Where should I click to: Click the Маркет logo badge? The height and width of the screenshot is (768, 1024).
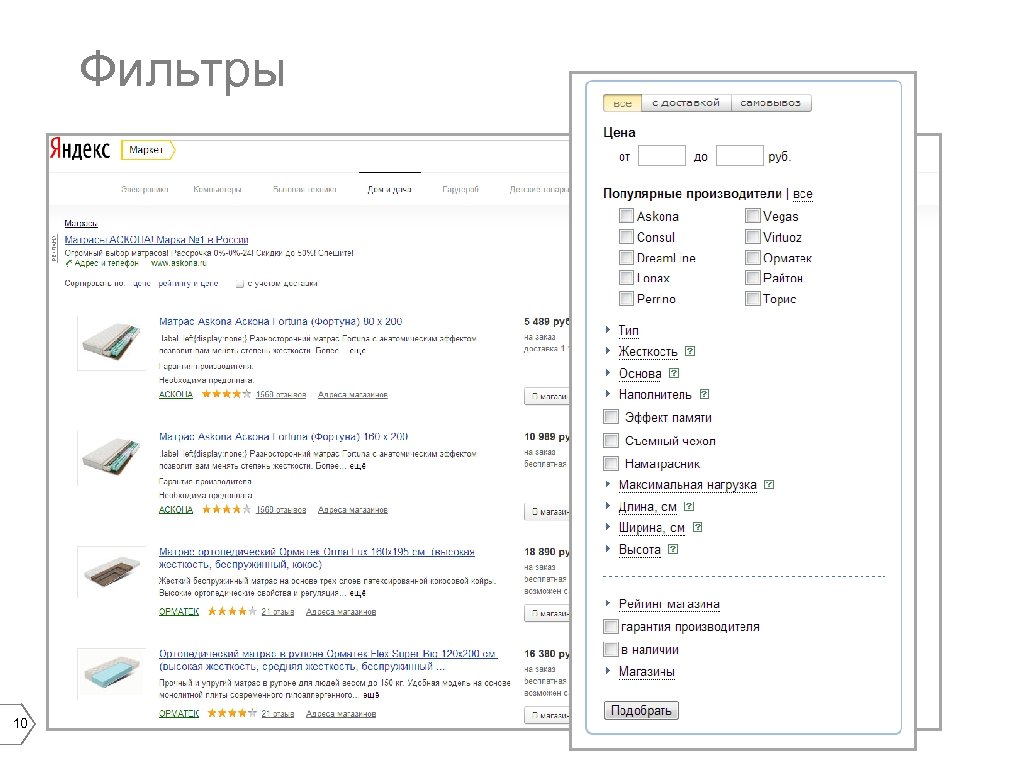click(x=148, y=150)
